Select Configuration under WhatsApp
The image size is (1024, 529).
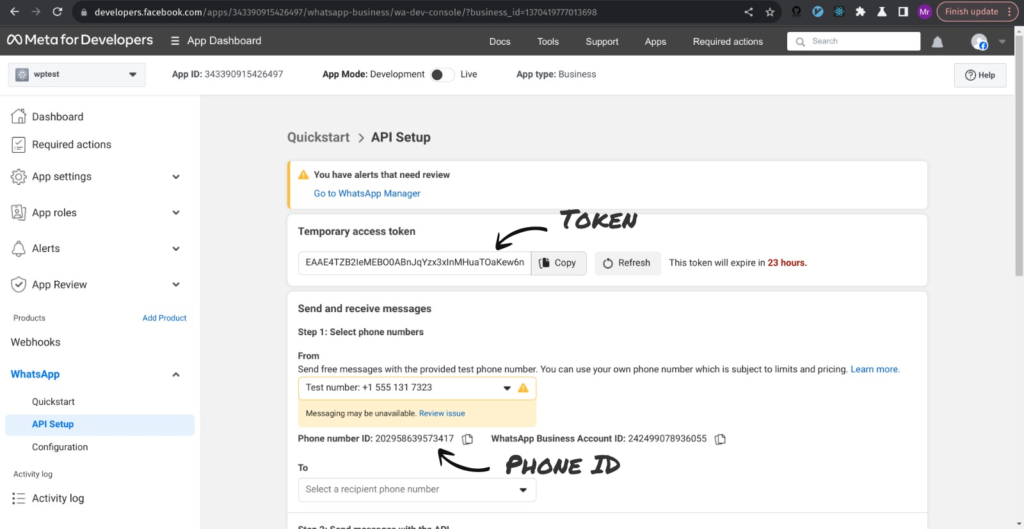click(60, 447)
